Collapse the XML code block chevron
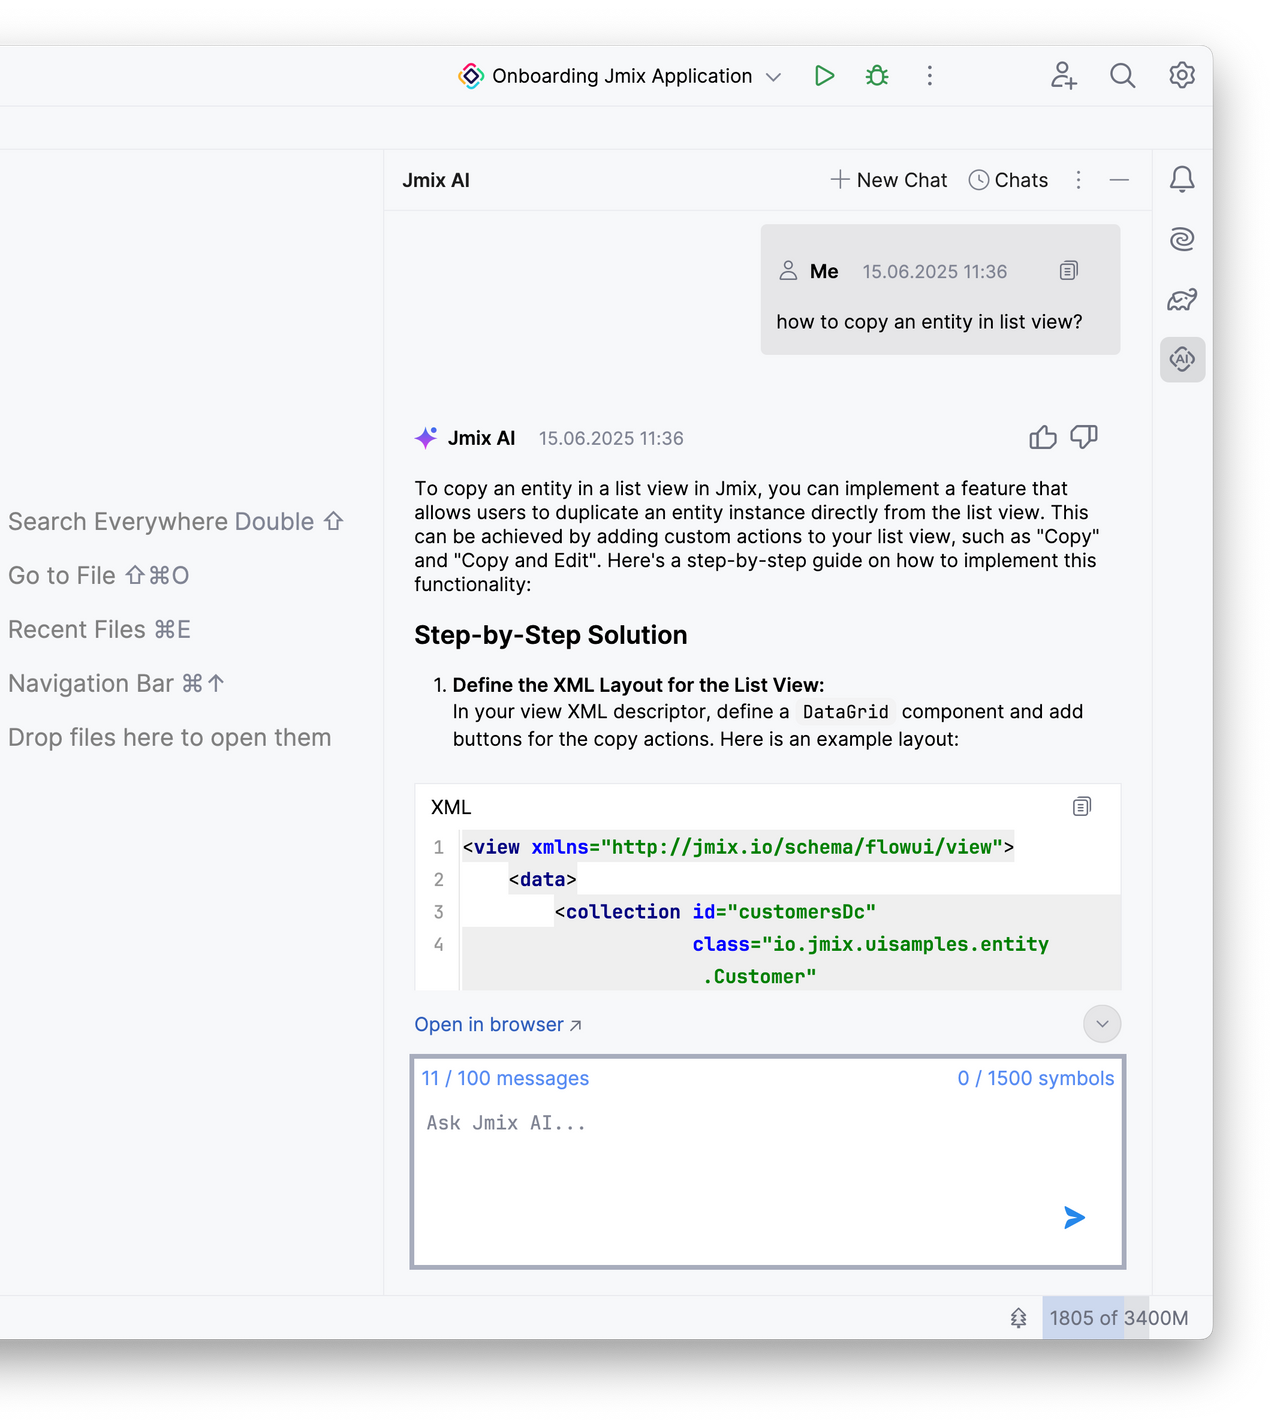Screen dimensions: 1280x1428 point(1101,1023)
